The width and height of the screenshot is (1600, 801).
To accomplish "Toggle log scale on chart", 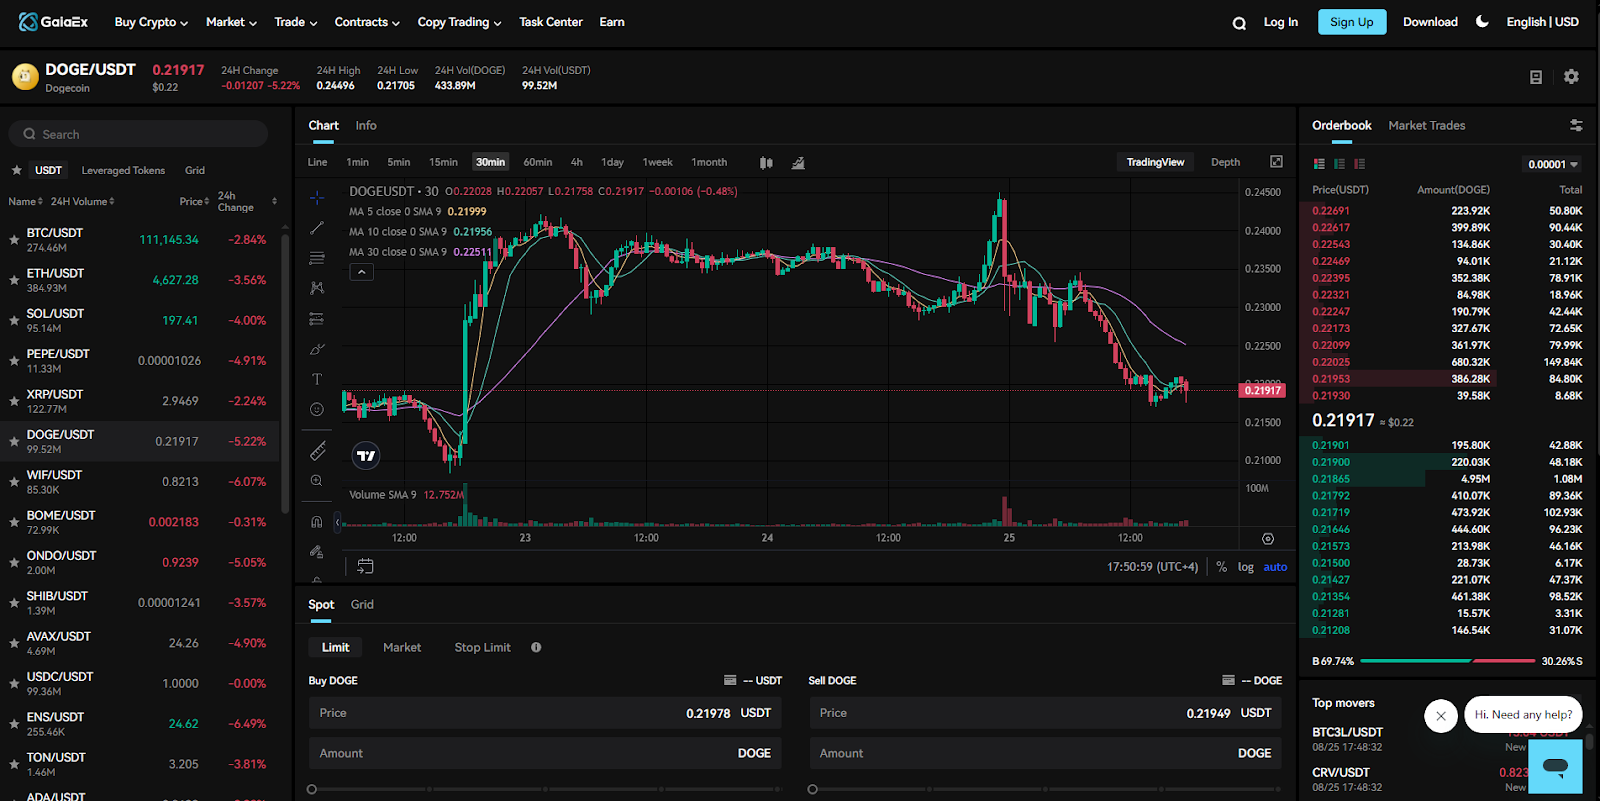I will pos(1245,567).
